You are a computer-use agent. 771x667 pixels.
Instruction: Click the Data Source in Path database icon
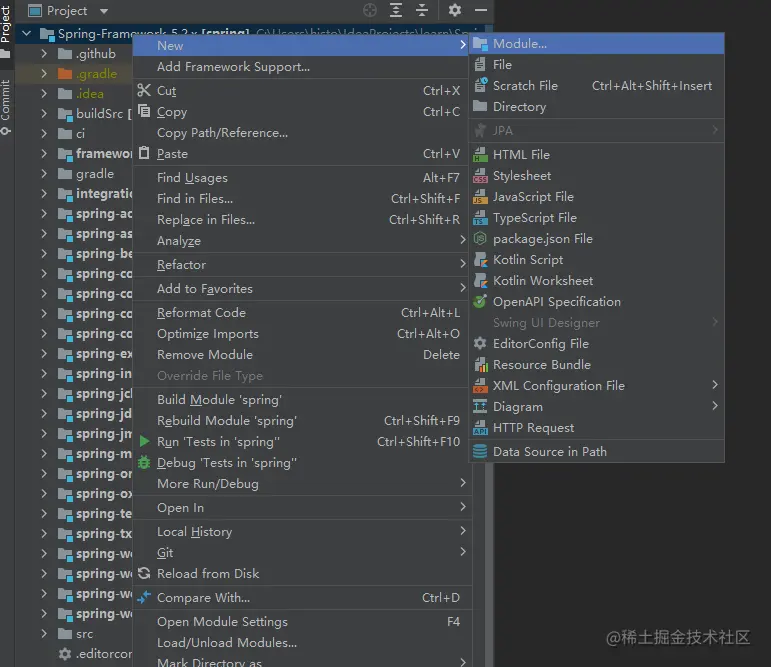coord(480,451)
